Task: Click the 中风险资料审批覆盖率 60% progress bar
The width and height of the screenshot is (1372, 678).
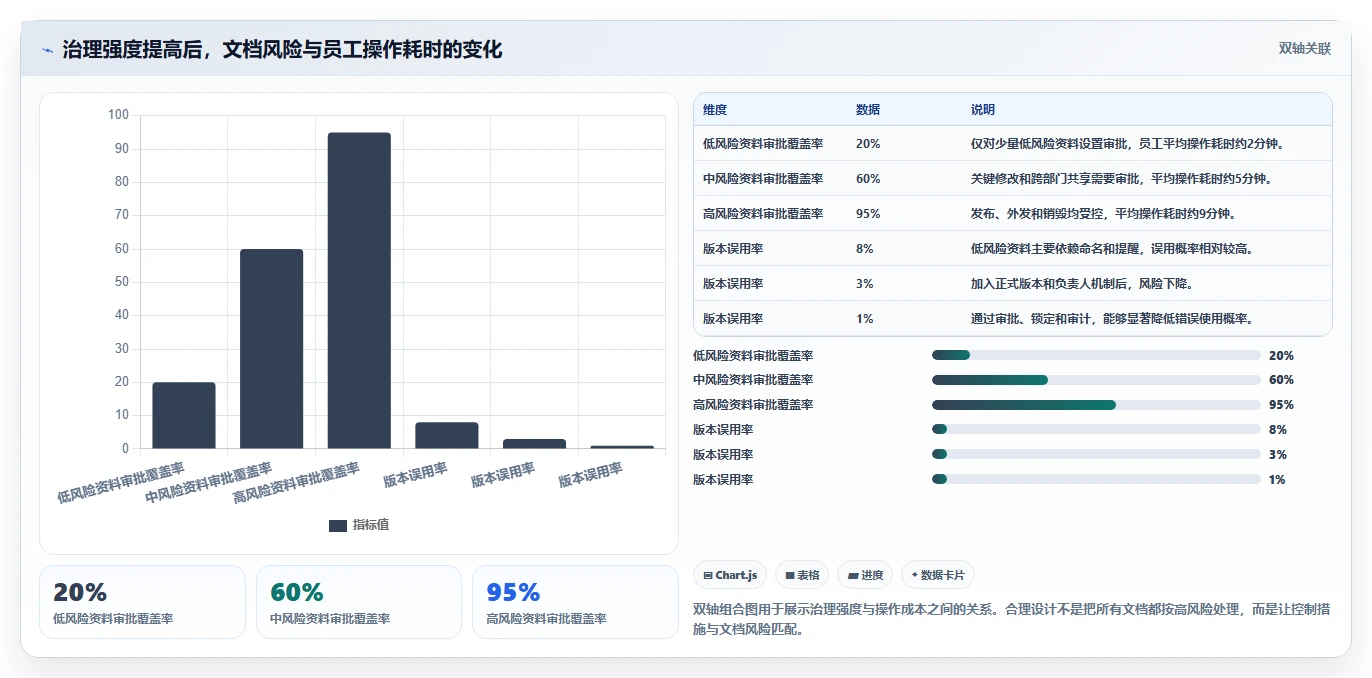Action: pyautogui.click(x=1096, y=380)
